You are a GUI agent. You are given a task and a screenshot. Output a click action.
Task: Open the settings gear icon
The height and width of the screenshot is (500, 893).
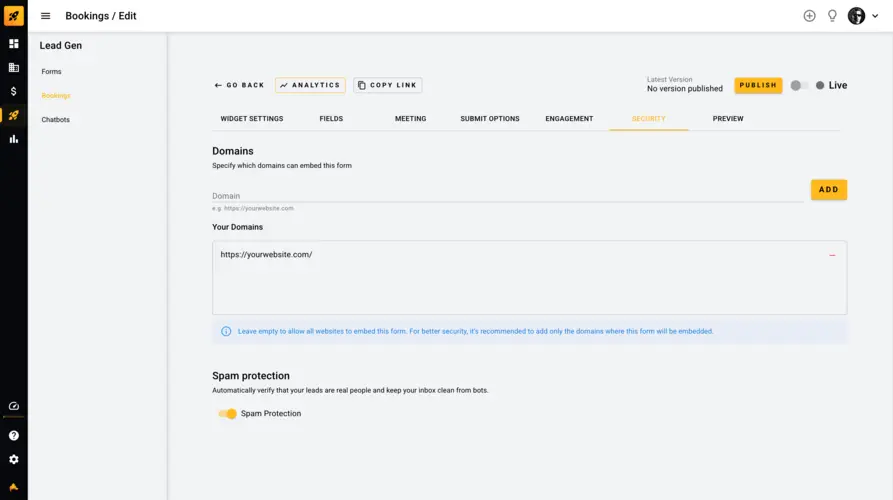click(x=14, y=460)
